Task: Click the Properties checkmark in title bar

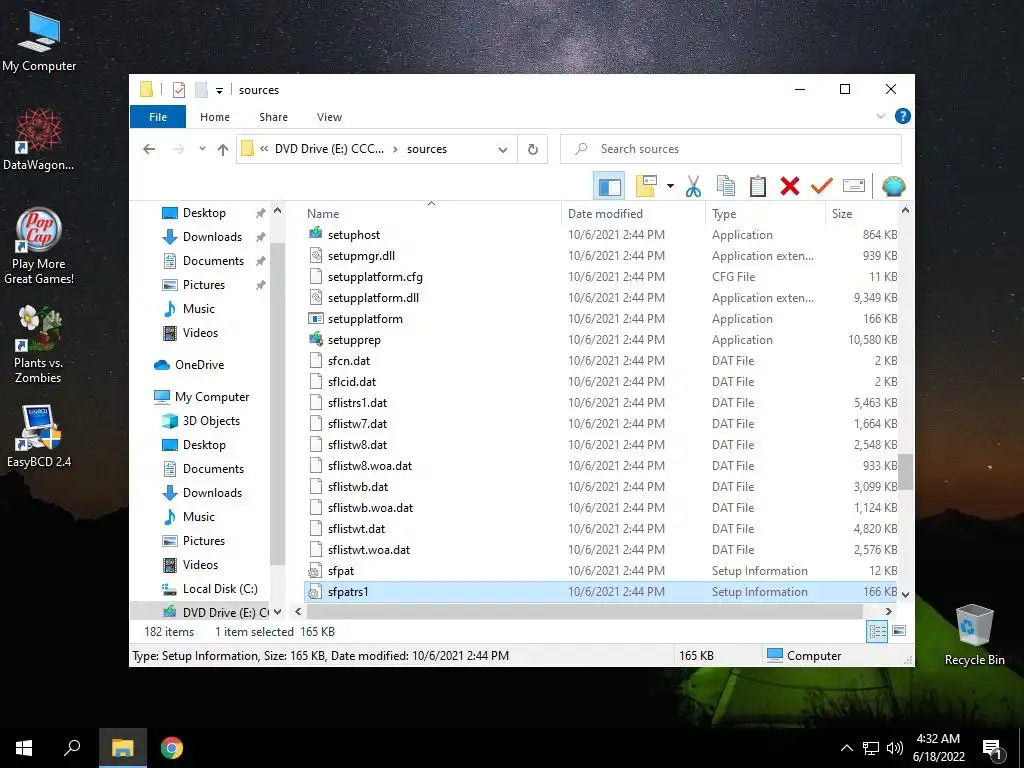Action: click(178, 90)
